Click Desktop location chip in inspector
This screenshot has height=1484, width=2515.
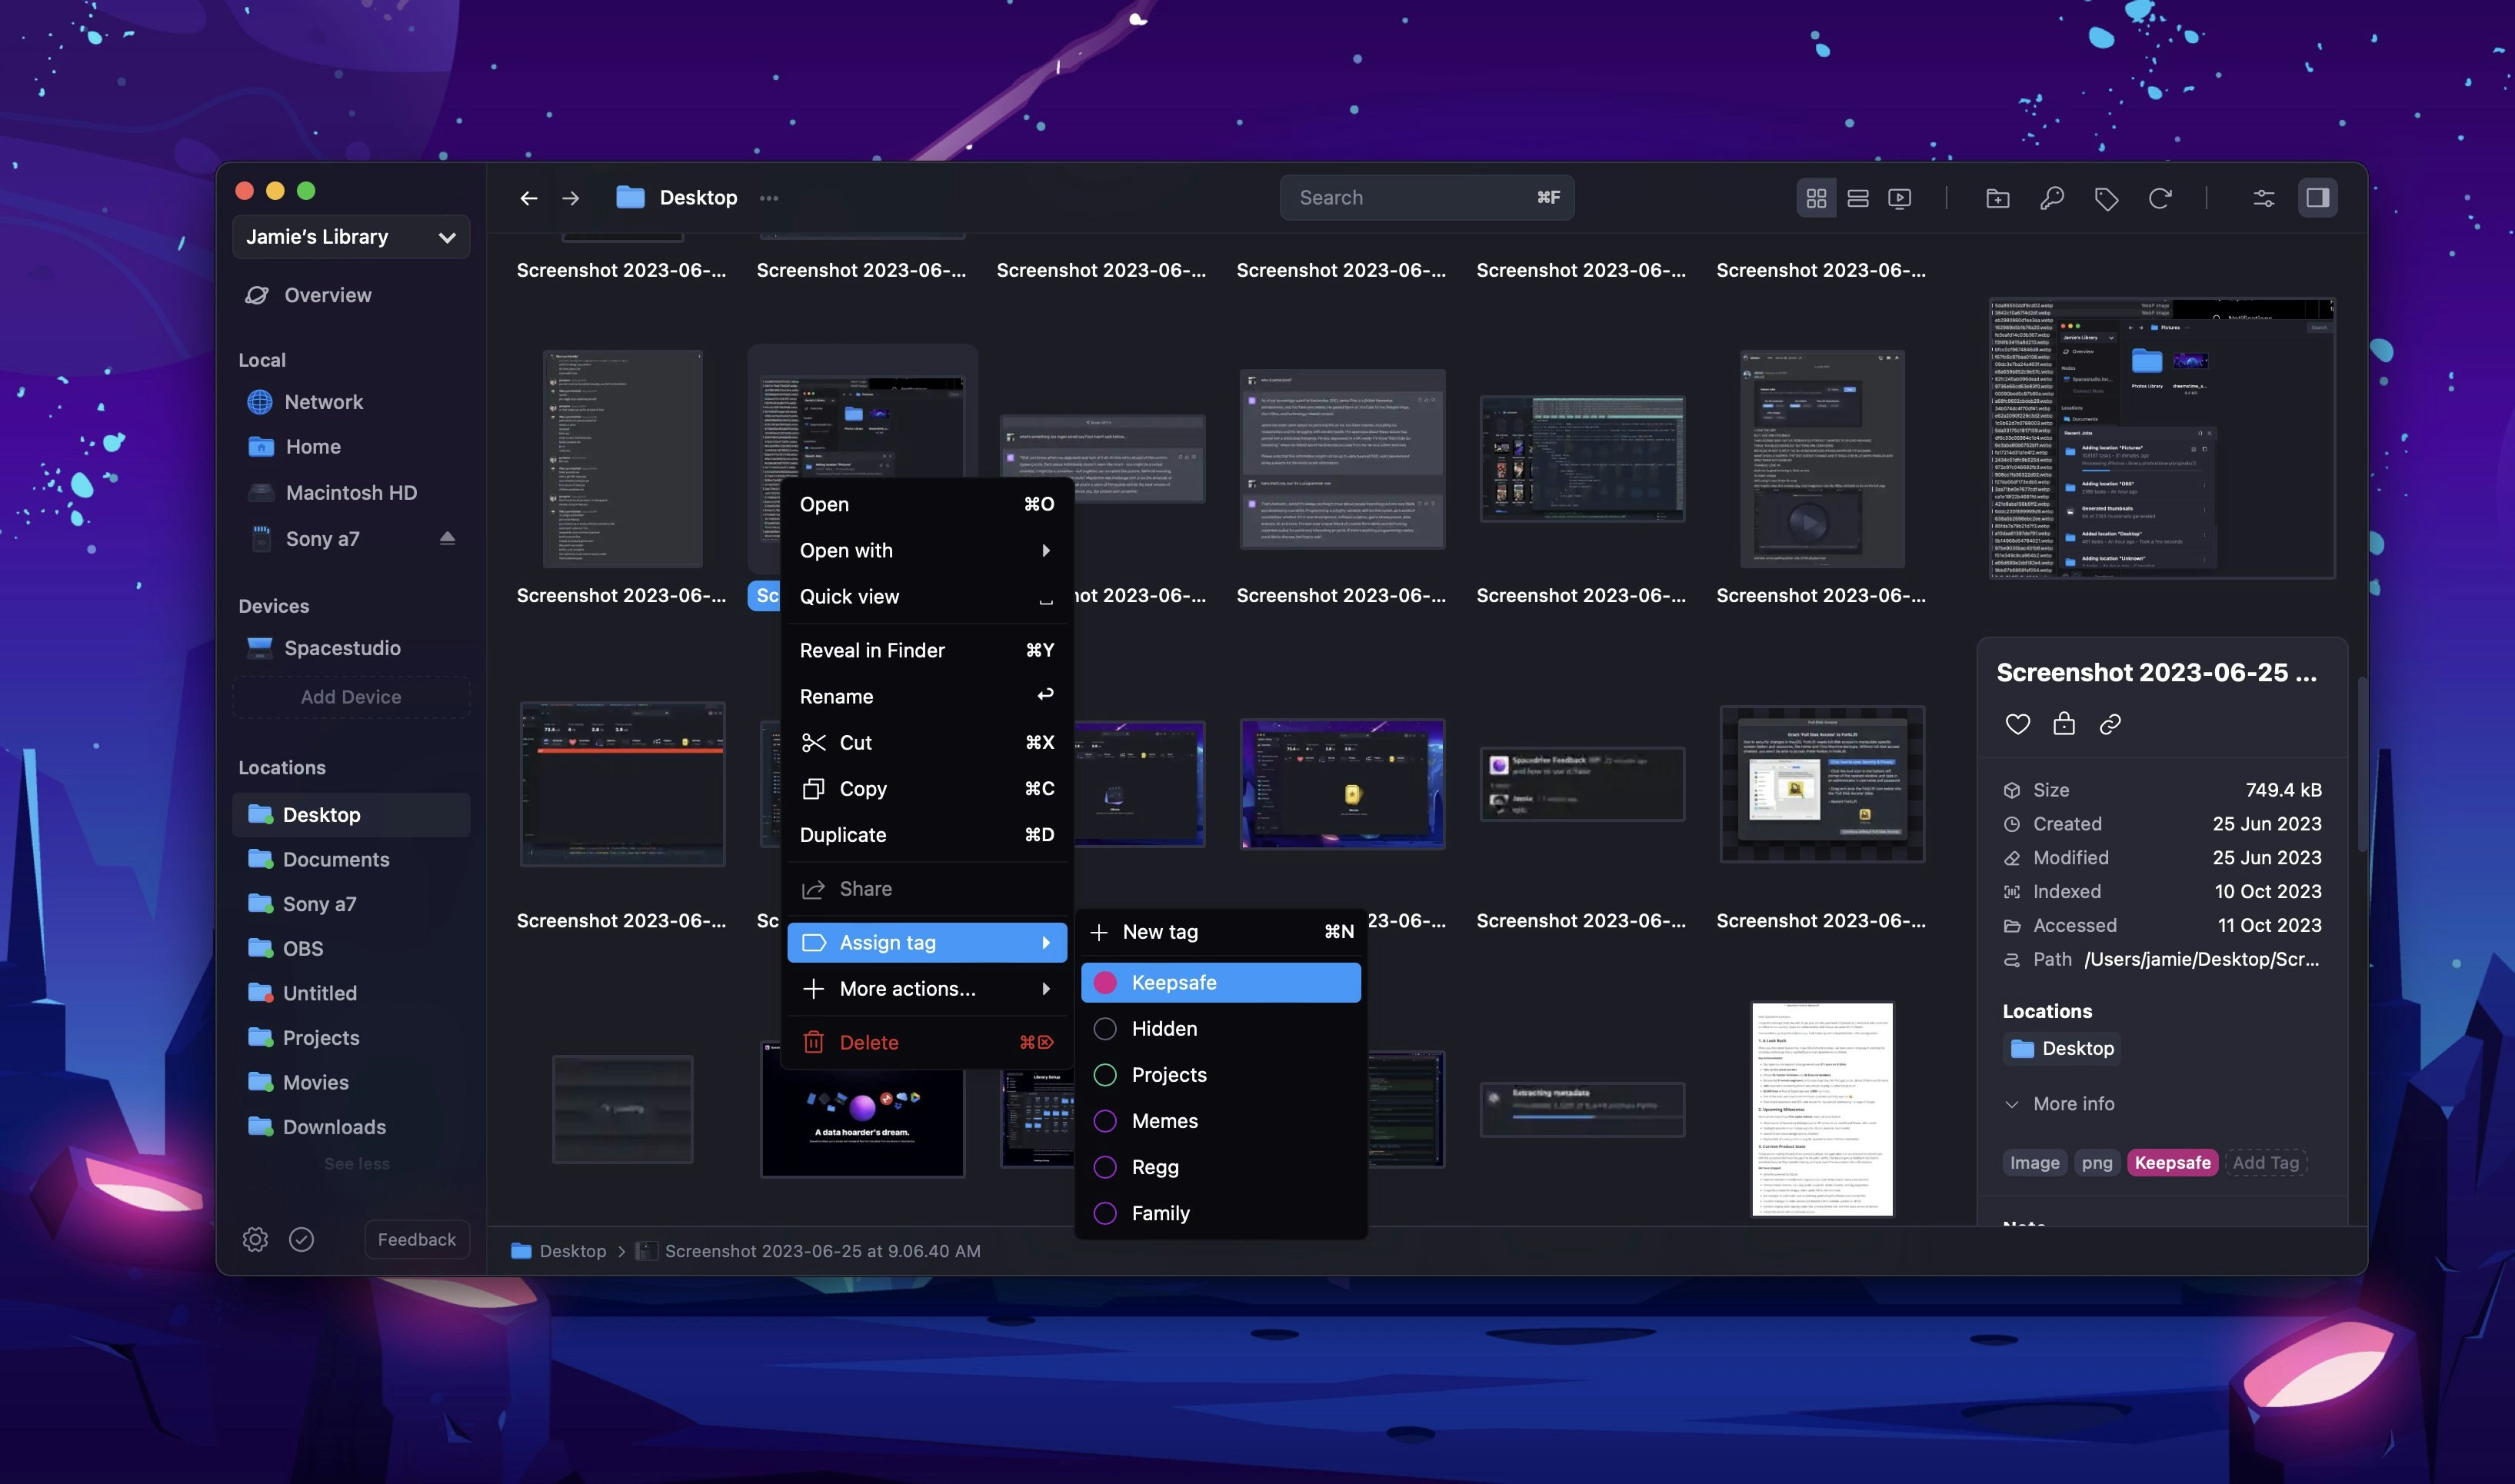click(2063, 1048)
